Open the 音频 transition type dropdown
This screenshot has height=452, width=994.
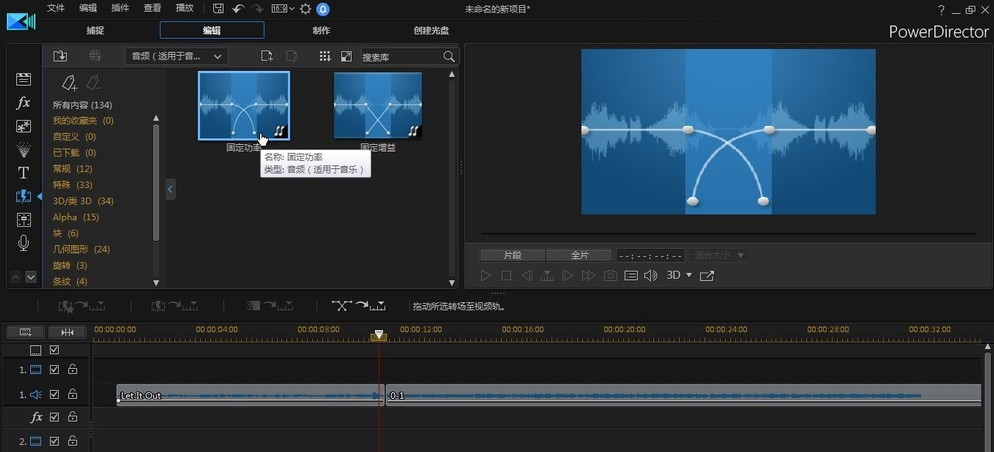click(178, 56)
